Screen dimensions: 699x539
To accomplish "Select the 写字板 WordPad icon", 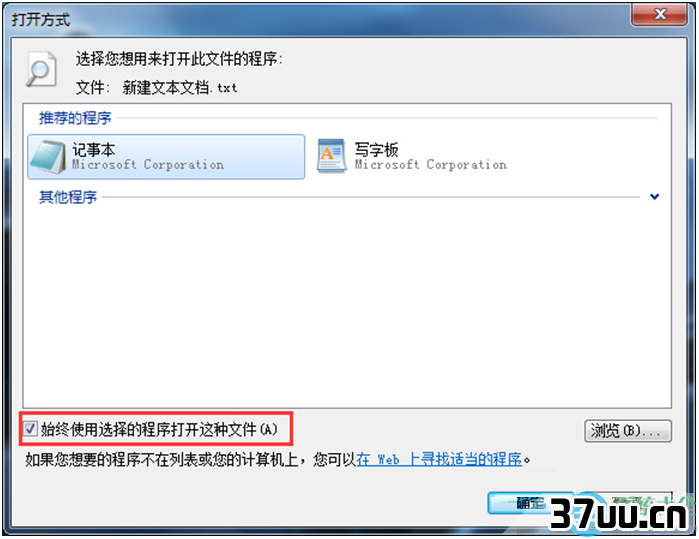I will [x=332, y=156].
